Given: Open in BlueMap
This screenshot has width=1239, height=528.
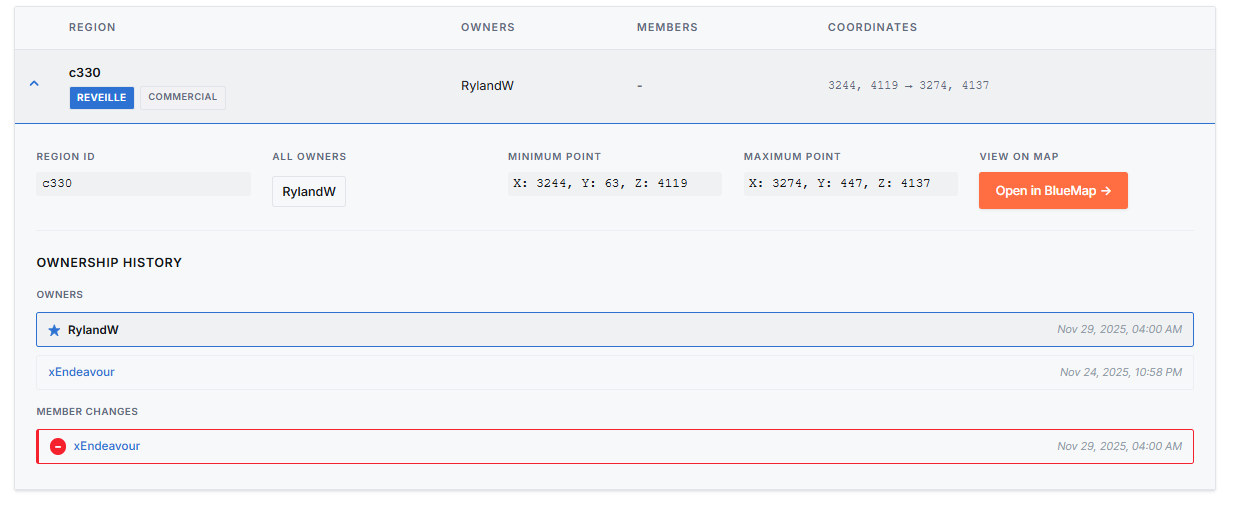Looking at the screenshot, I should pyautogui.click(x=1053, y=190).
